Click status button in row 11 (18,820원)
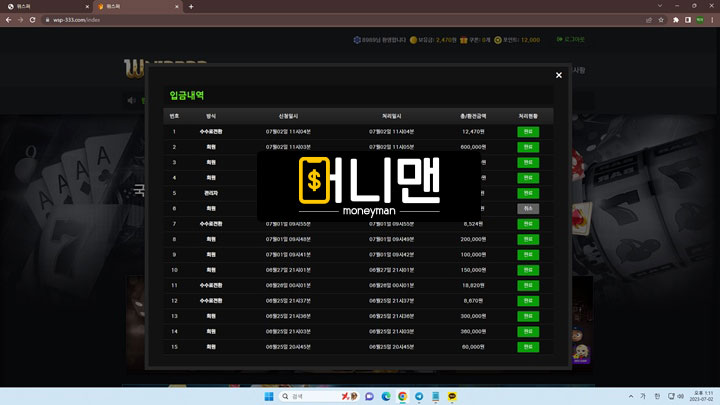Viewport: 720px width, 405px height. point(528,286)
